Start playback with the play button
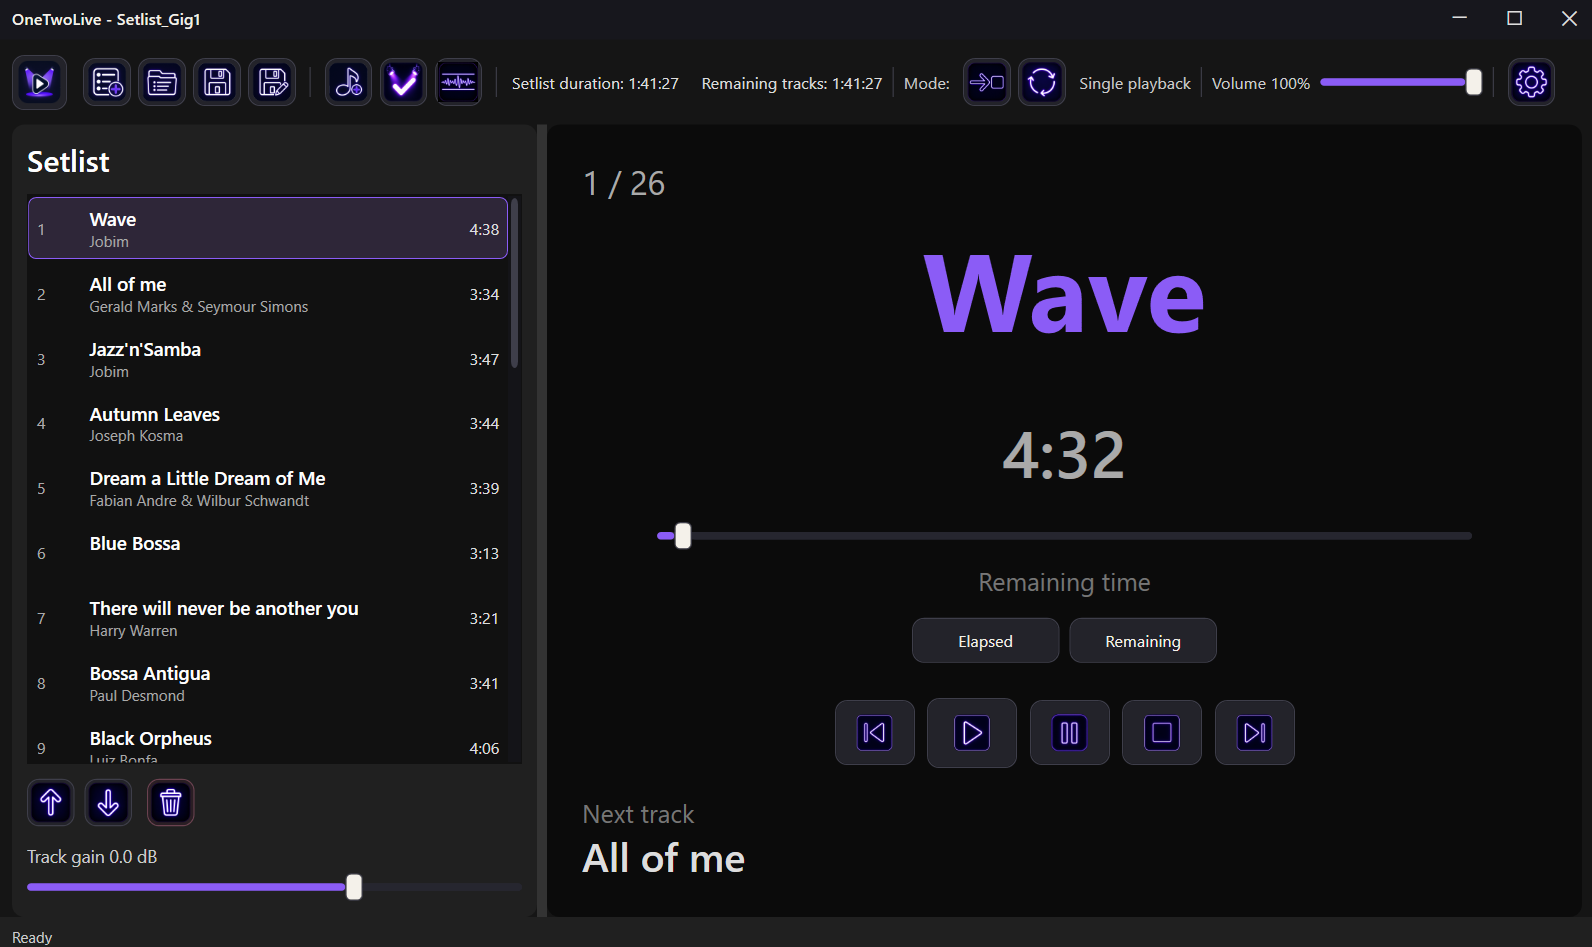The height and width of the screenshot is (947, 1592). point(972,733)
